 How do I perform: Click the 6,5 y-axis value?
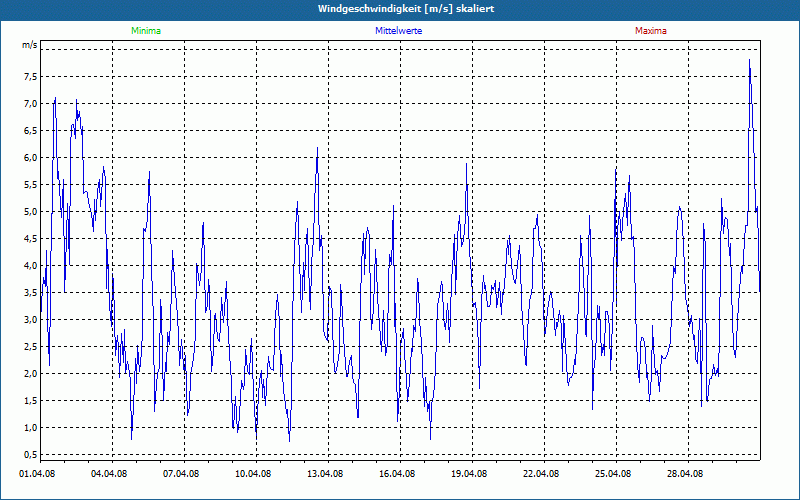click(30, 131)
